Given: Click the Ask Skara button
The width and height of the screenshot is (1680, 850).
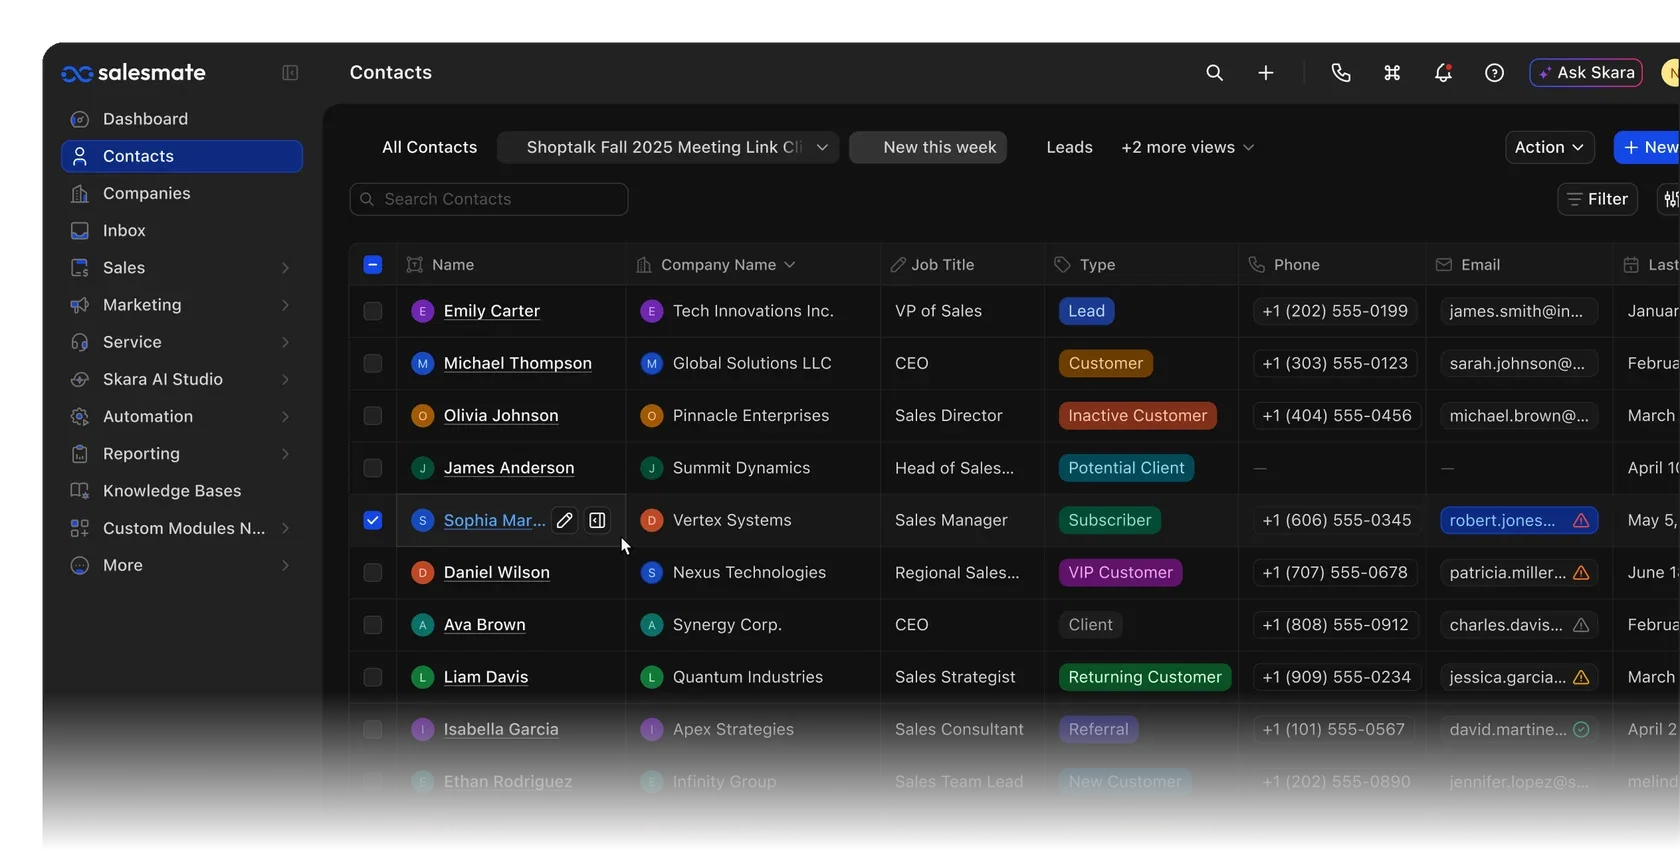Looking at the screenshot, I should pyautogui.click(x=1586, y=73).
